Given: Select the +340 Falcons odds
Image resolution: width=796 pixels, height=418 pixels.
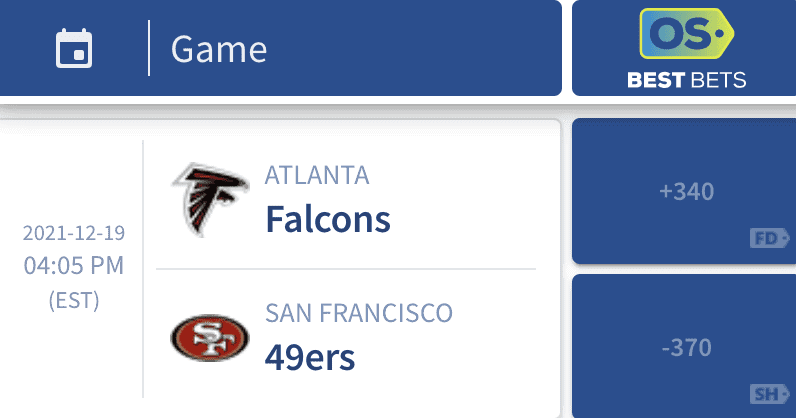Looking at the screenshot, I should click(686, 191).
